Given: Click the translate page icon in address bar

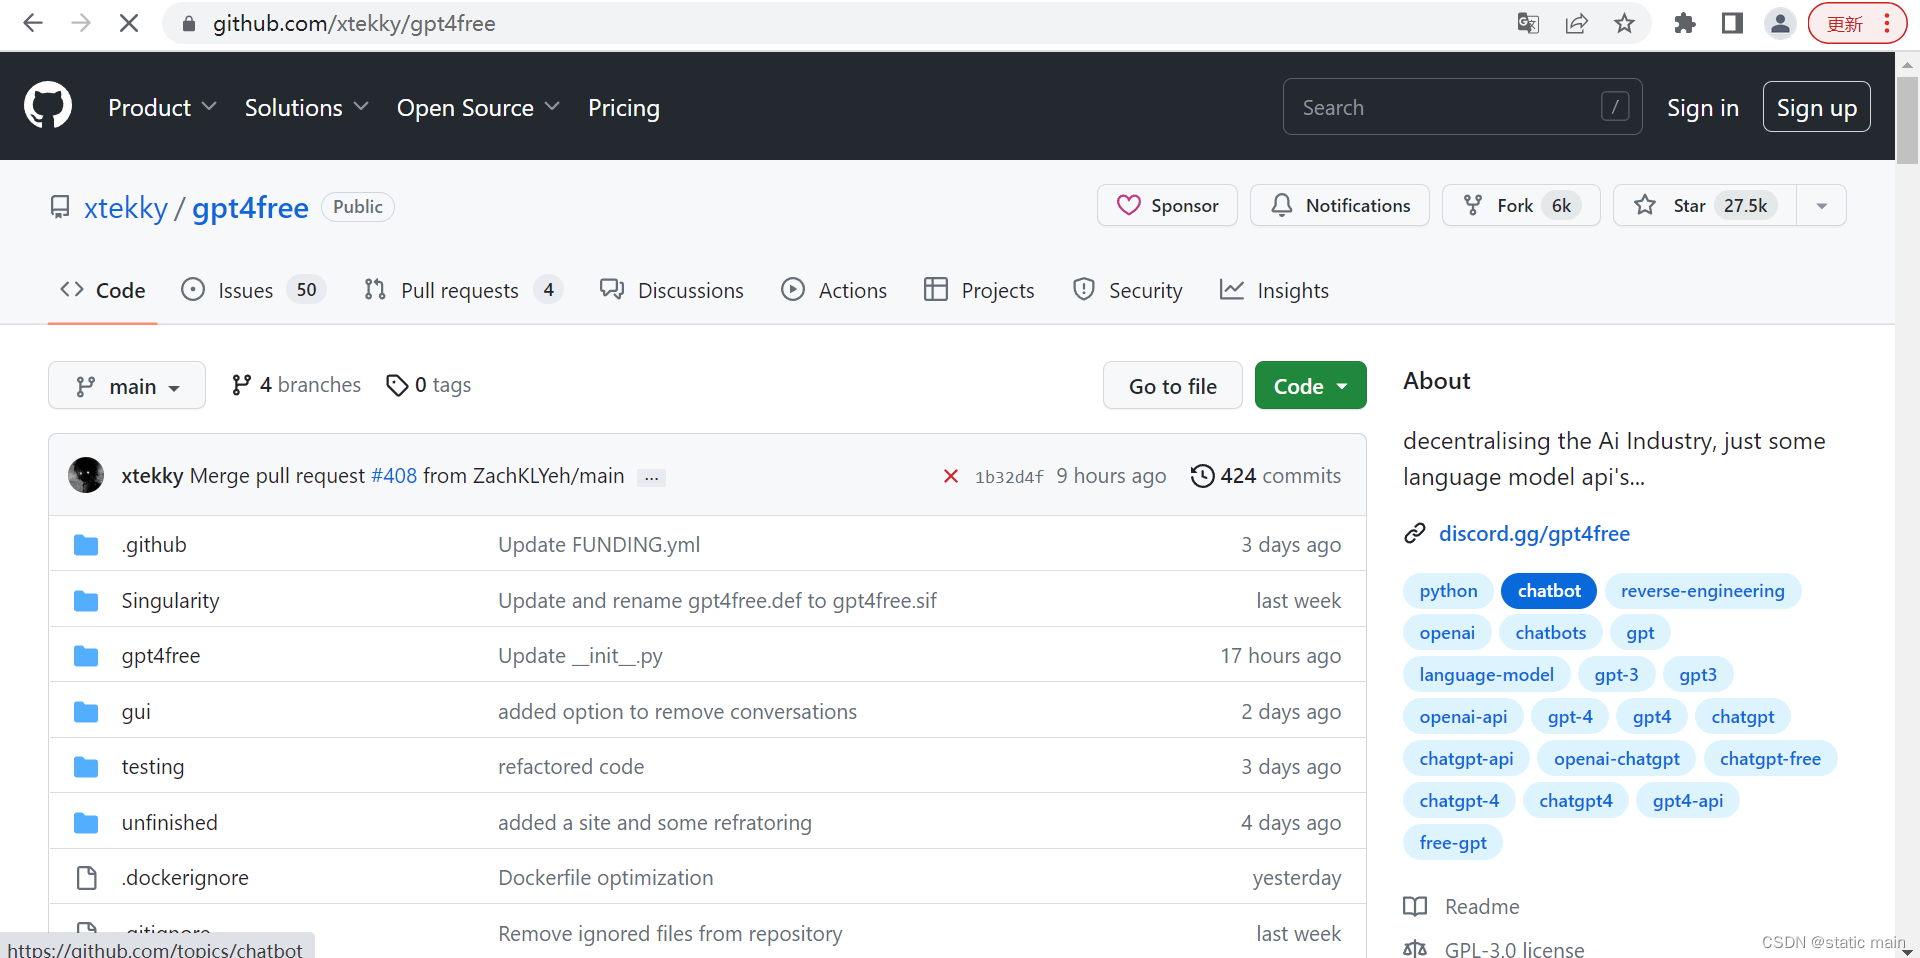Looking at the screenshot, I should point(1528,23).
